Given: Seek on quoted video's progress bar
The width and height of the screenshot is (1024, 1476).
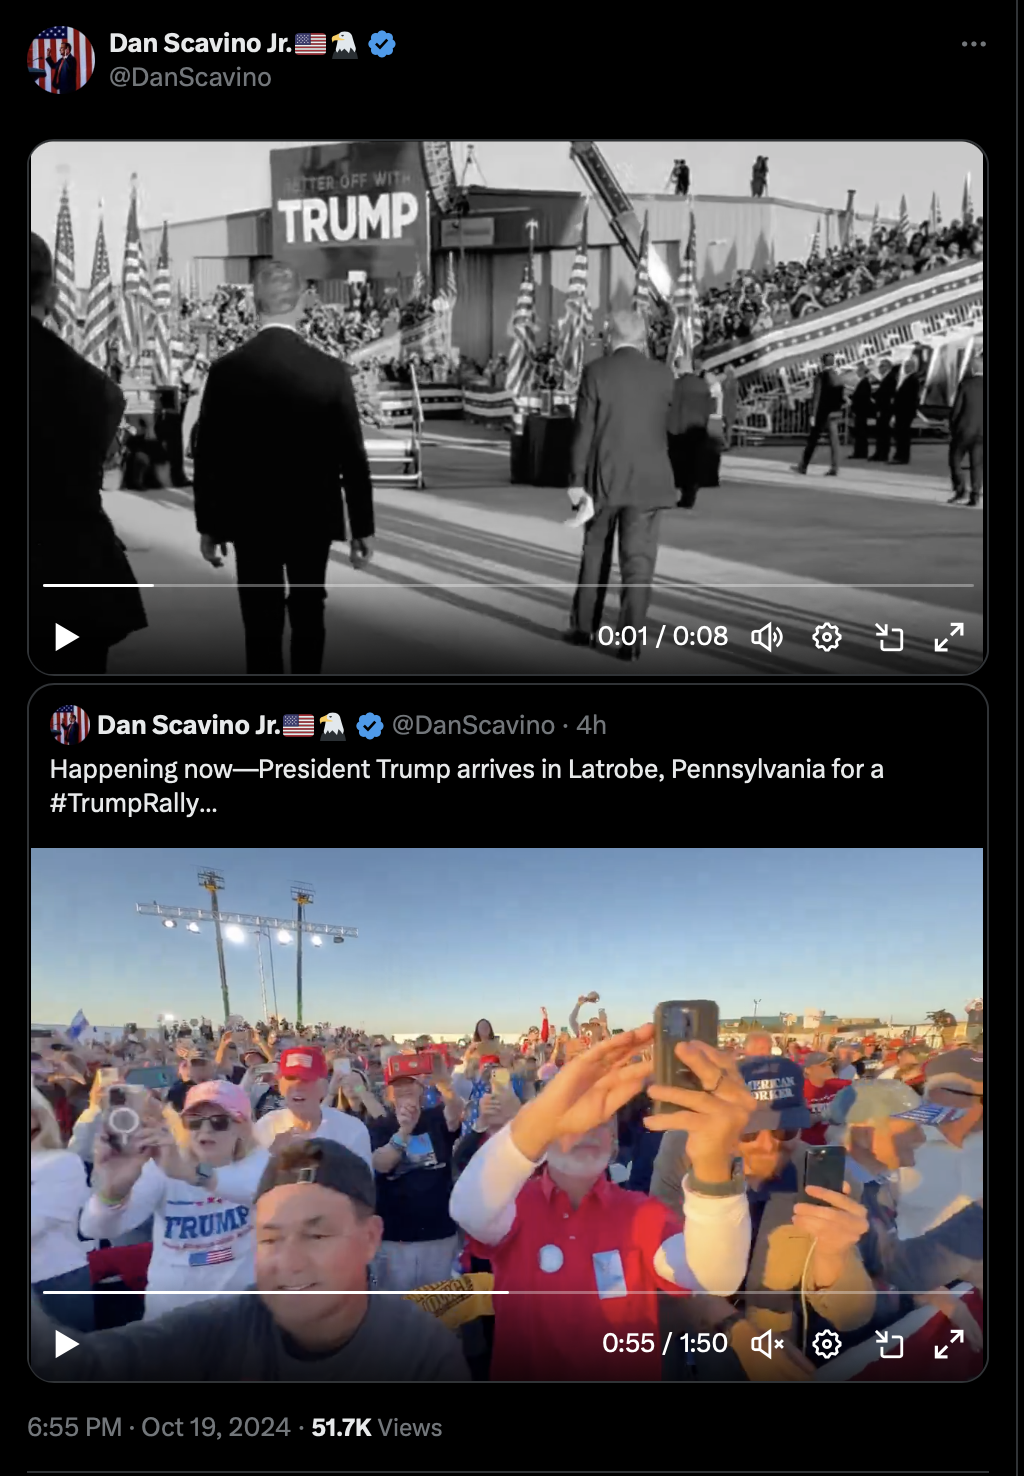Looking at the screenshot, I should coord(508,1292).
